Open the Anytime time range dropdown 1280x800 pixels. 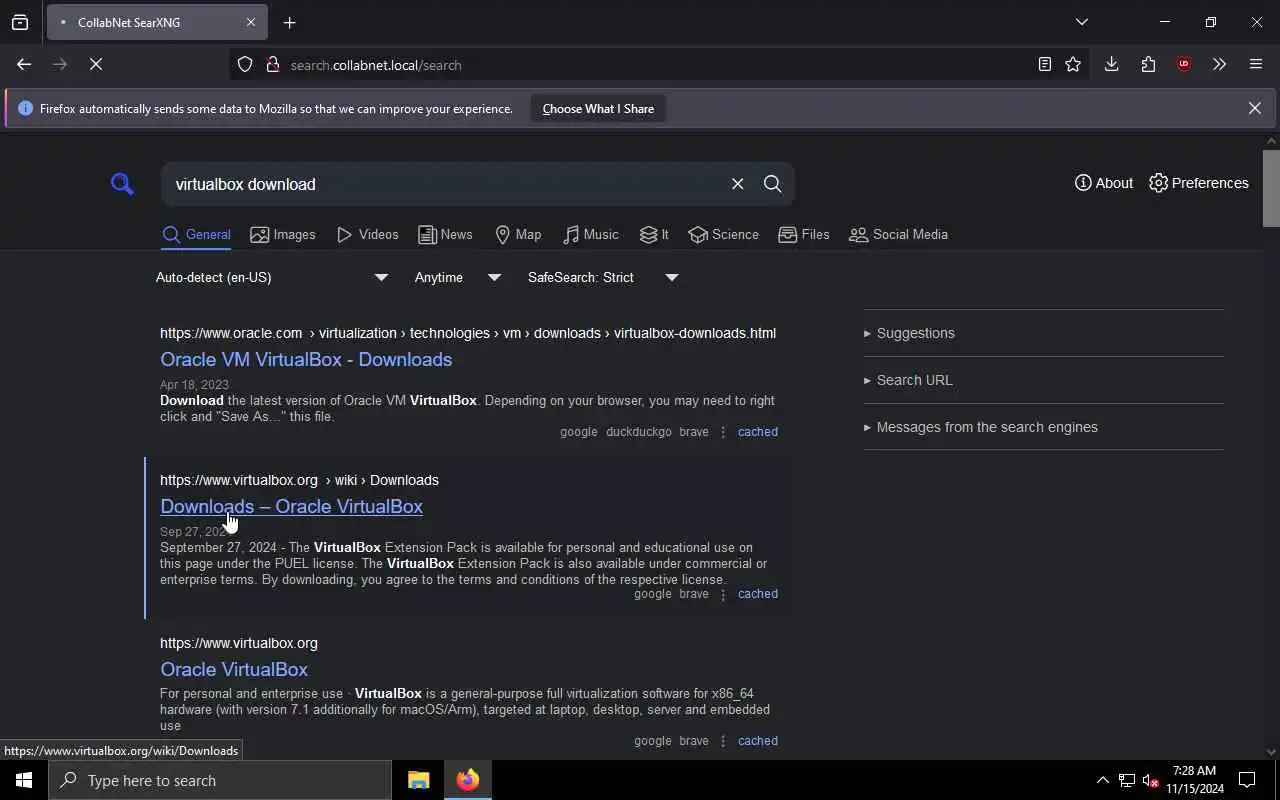coord(458,277)
